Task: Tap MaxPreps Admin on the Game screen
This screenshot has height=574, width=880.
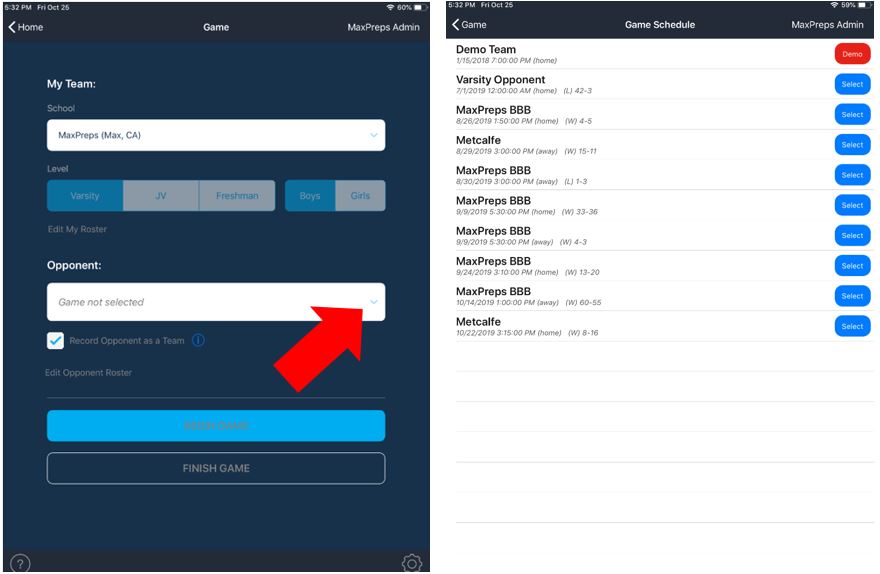Action: click(x=383, y=27)
